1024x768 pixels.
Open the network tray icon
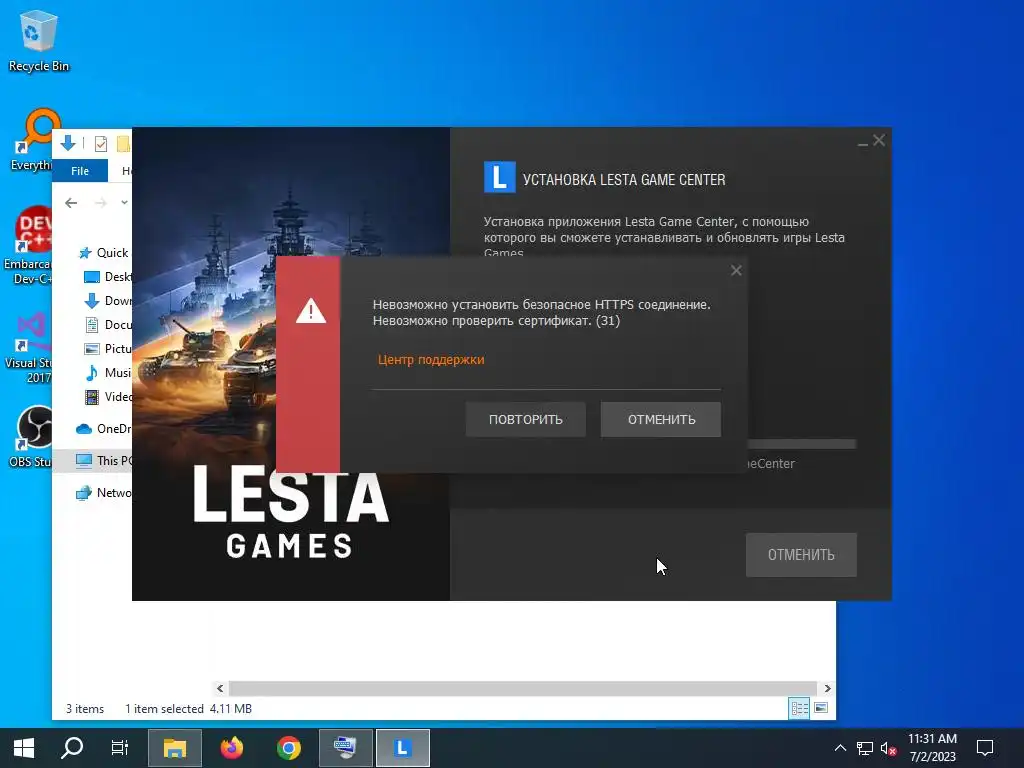pos(865,748)
